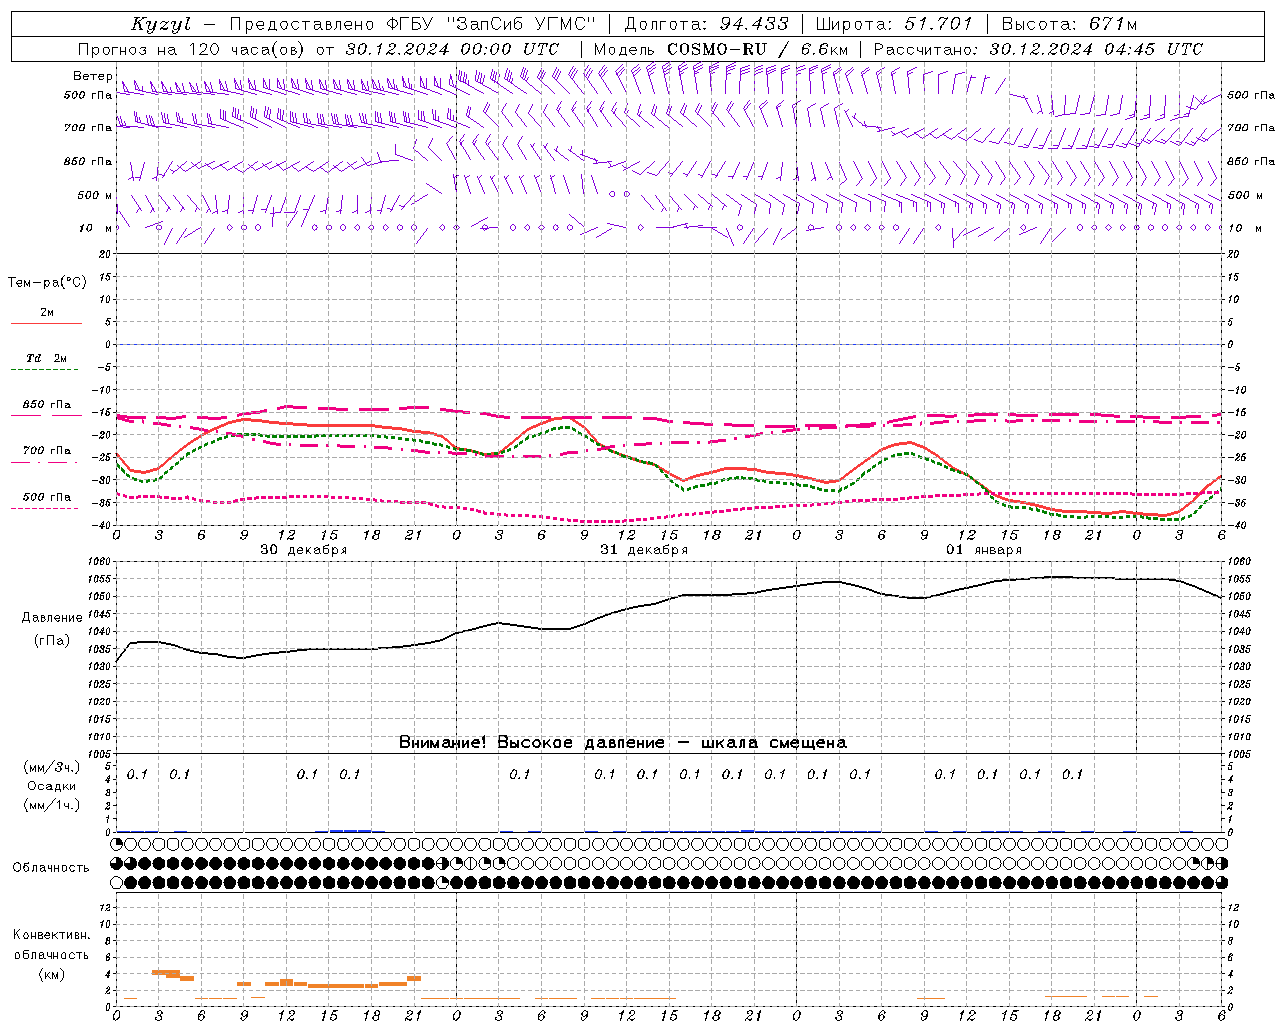Click the Осадки precipitation label
The height and width of the screenshot is (1024, 1280).
[x=52, y=787]
